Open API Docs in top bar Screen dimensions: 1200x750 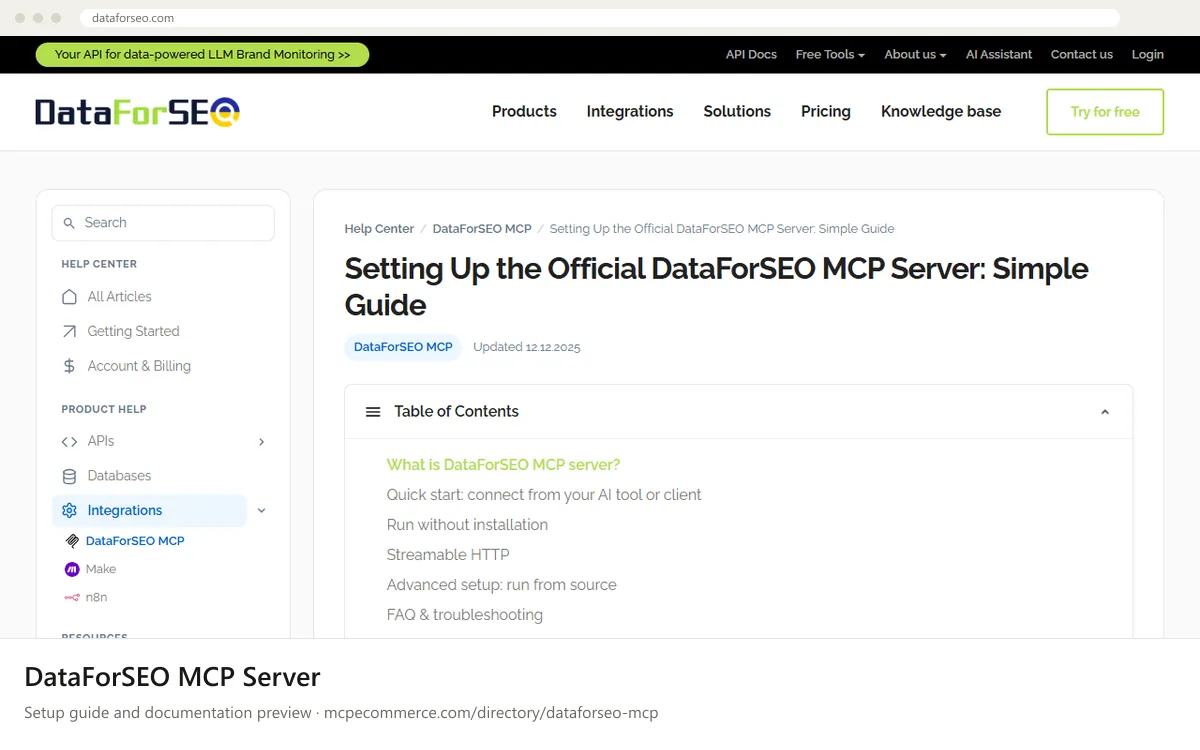751,55
